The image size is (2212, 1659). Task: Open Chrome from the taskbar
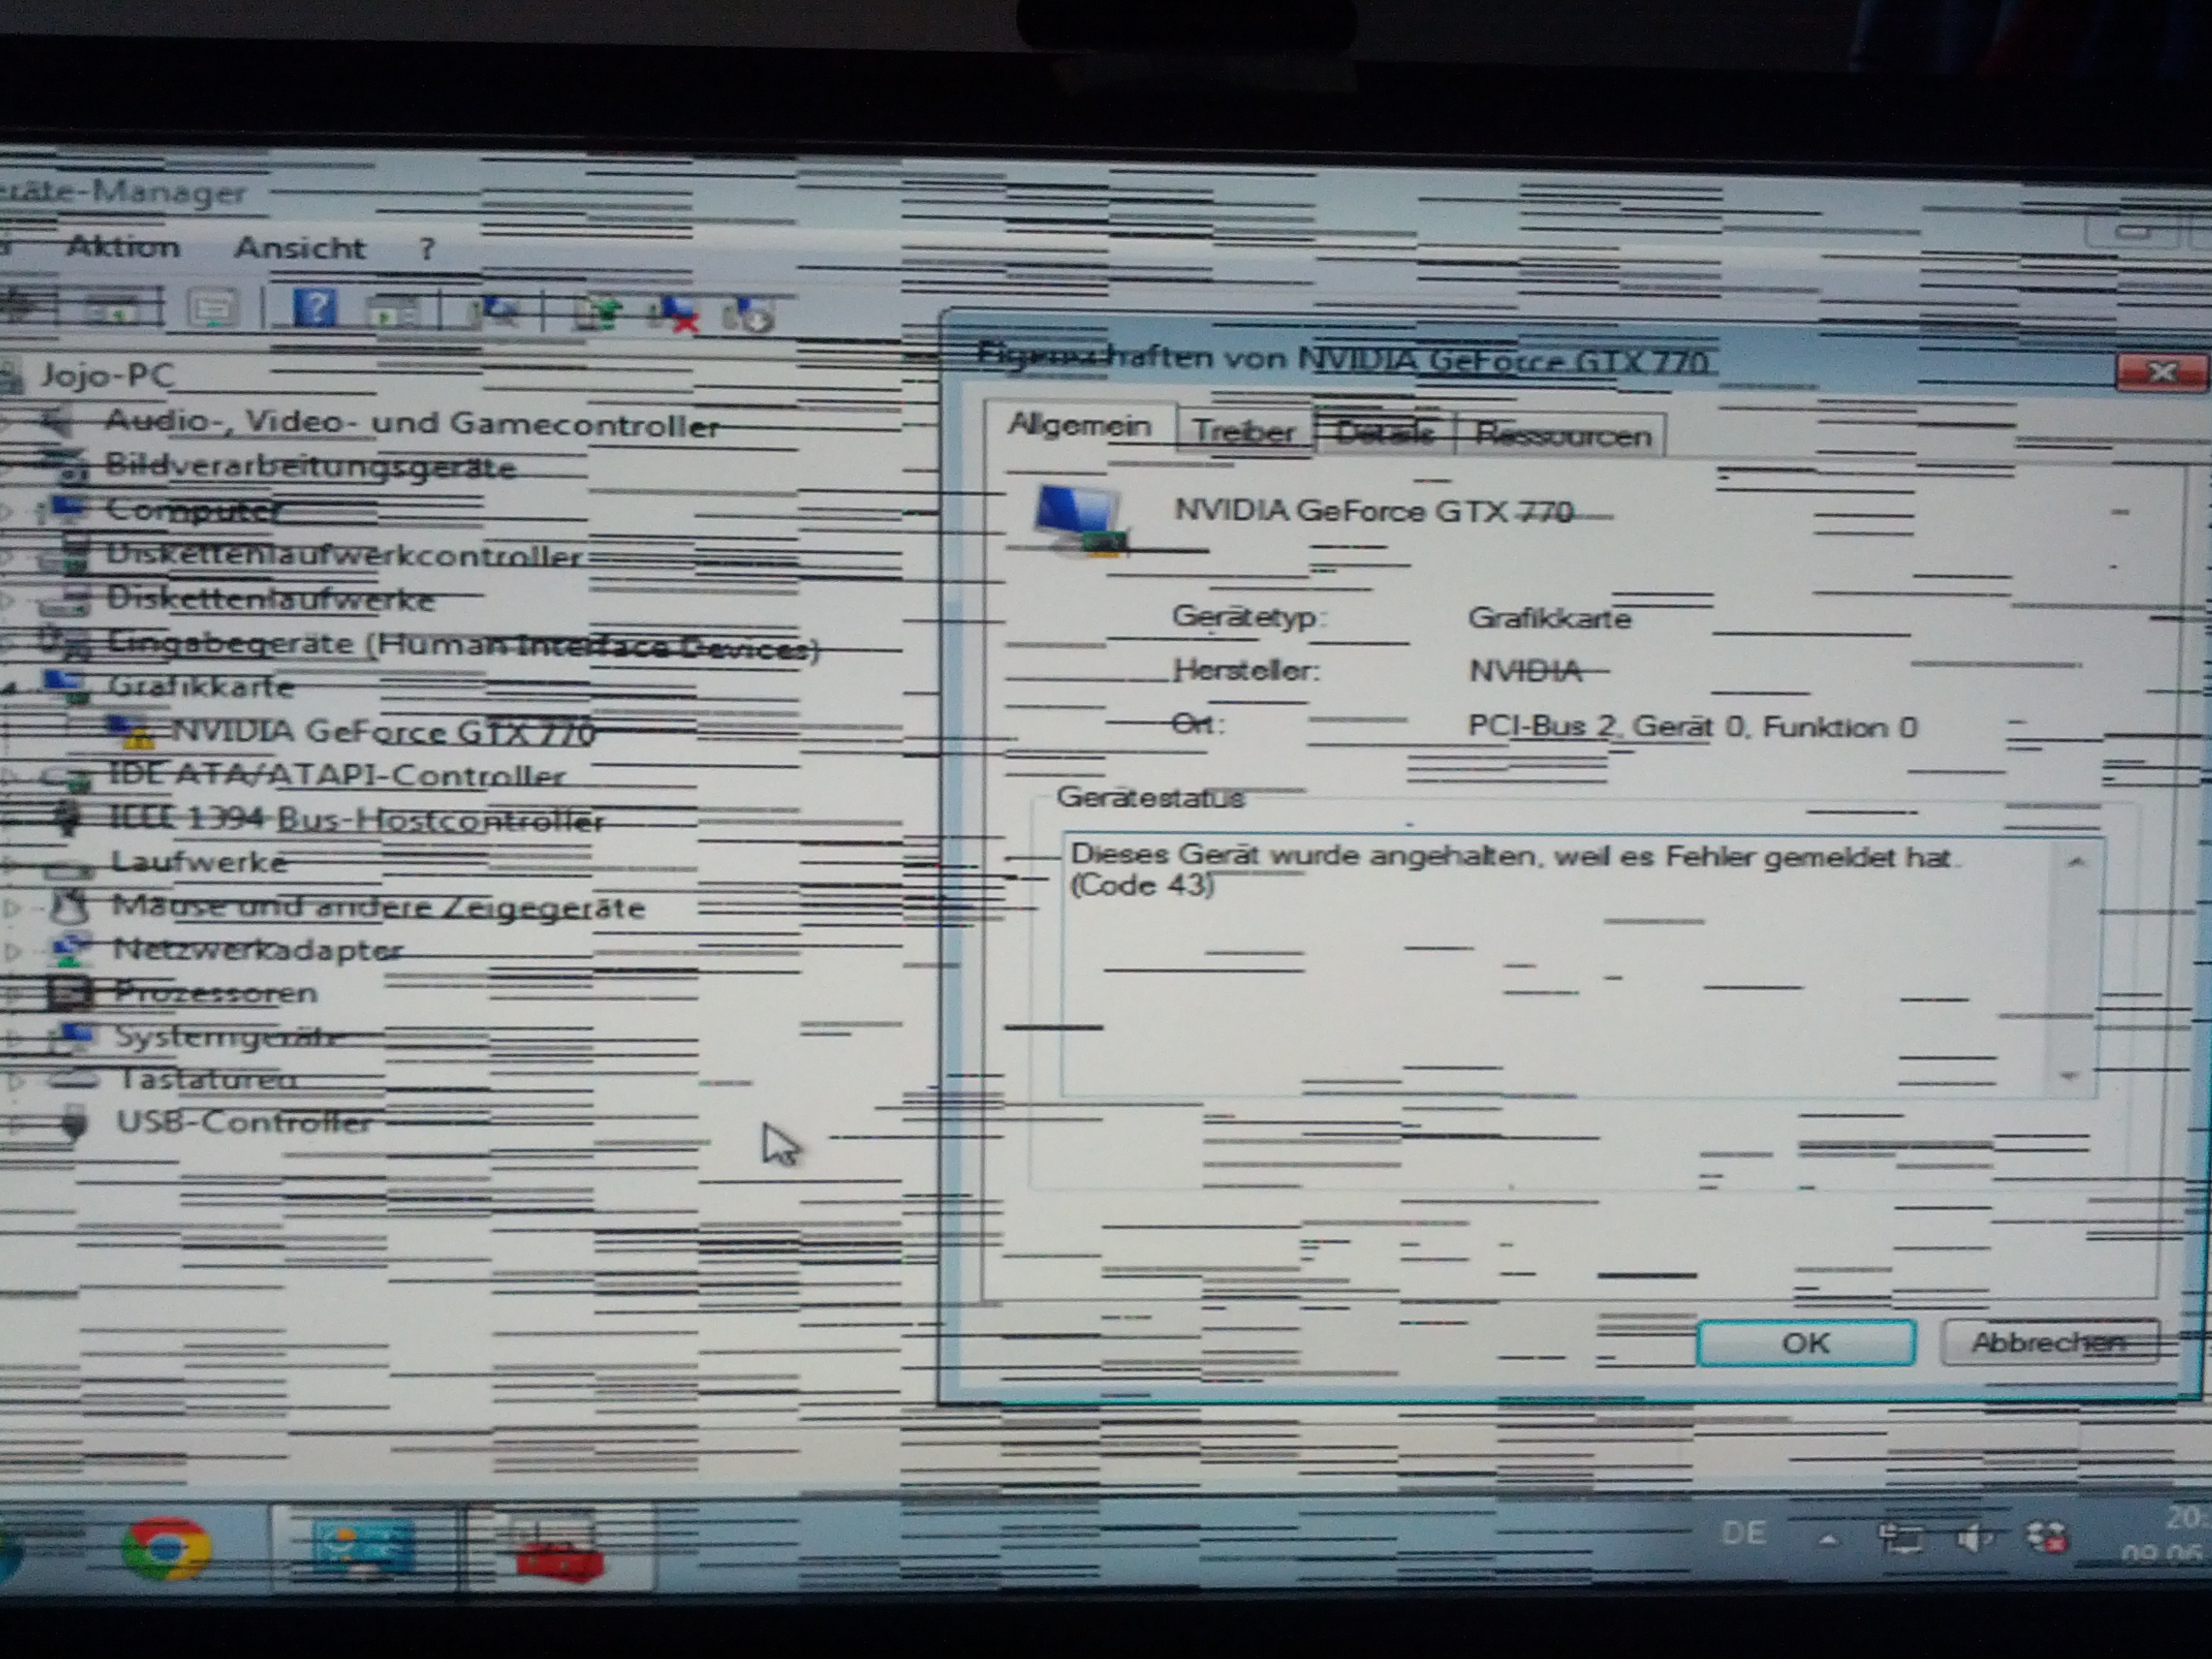pyautogui.click(x=166, y=1548)
